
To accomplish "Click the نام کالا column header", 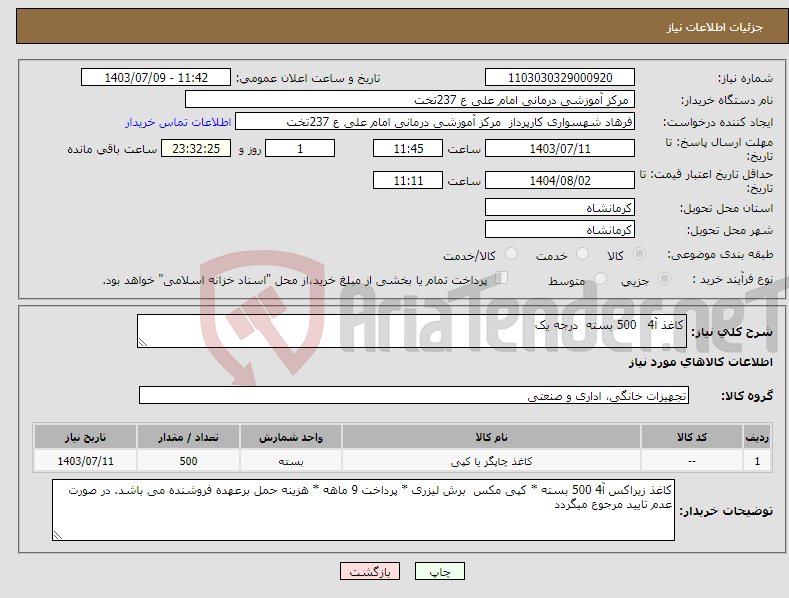I will 491,437.
